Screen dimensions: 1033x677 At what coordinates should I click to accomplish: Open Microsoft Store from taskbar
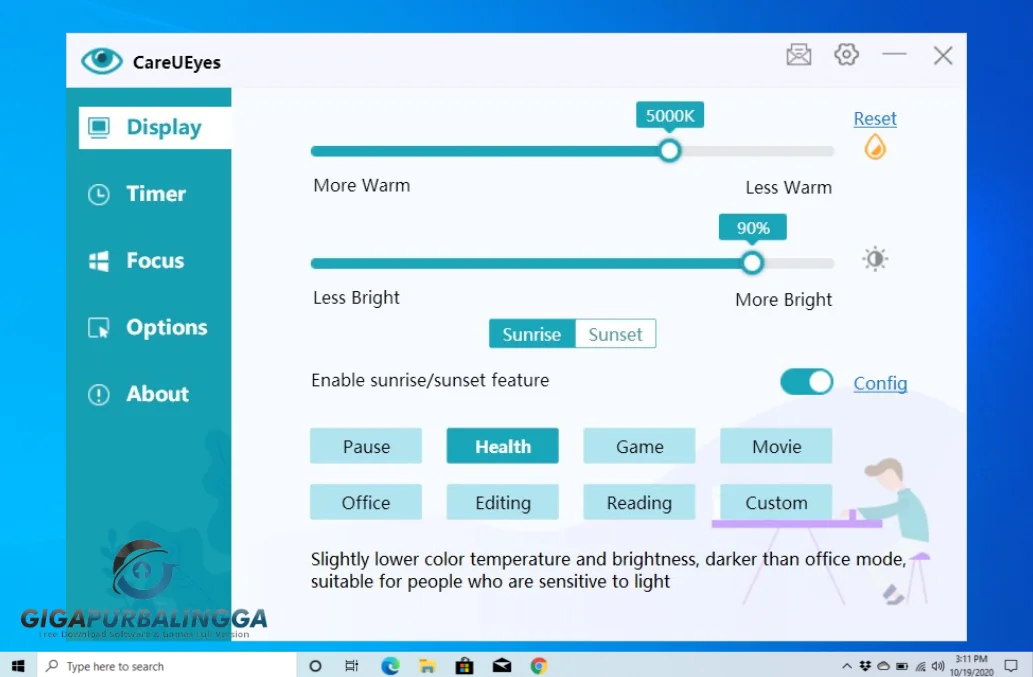pyautogui.click(x=464, y=666)
